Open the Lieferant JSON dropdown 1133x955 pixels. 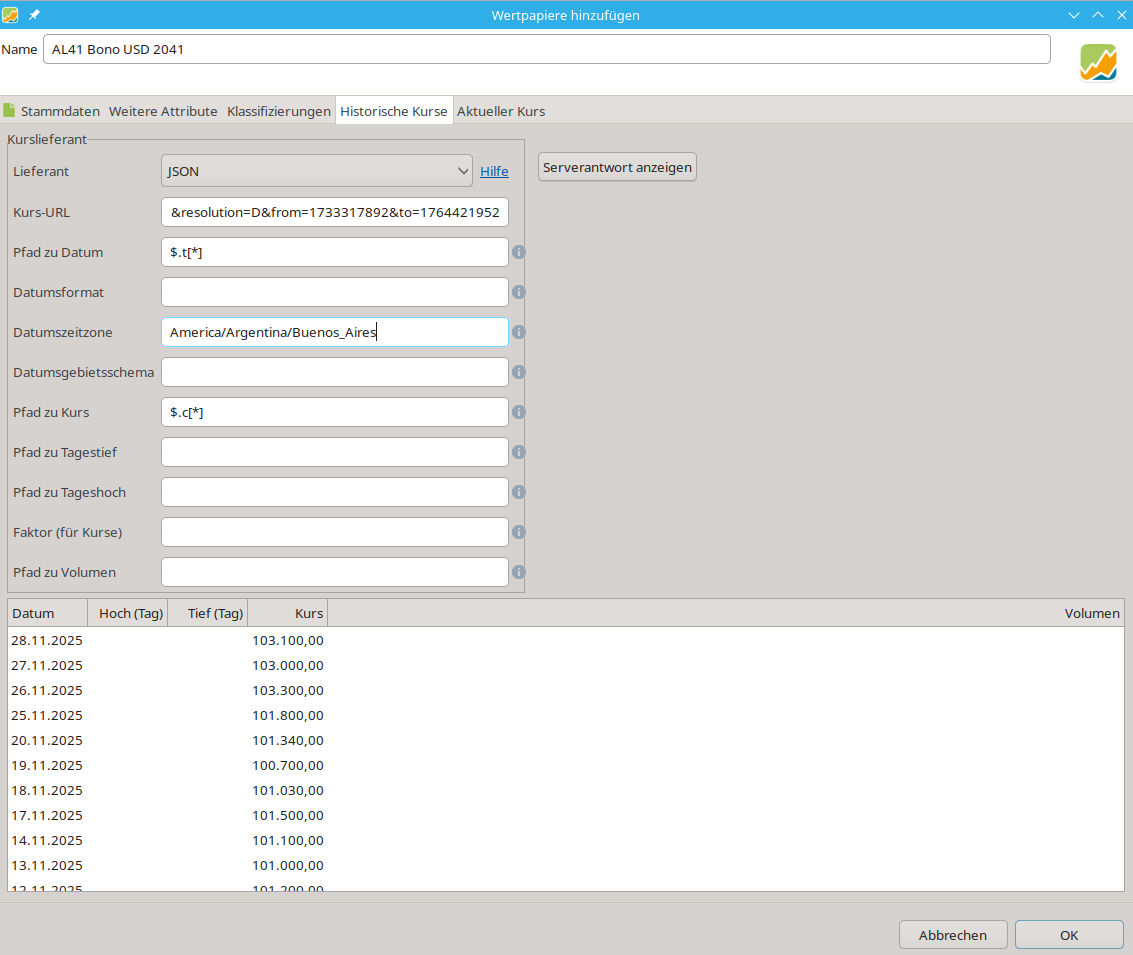(316, 171)
